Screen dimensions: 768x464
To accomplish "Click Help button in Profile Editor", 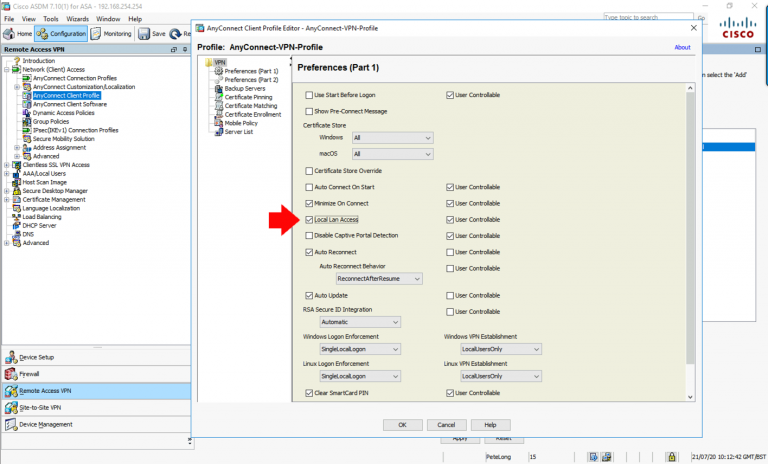I will 490,425.
